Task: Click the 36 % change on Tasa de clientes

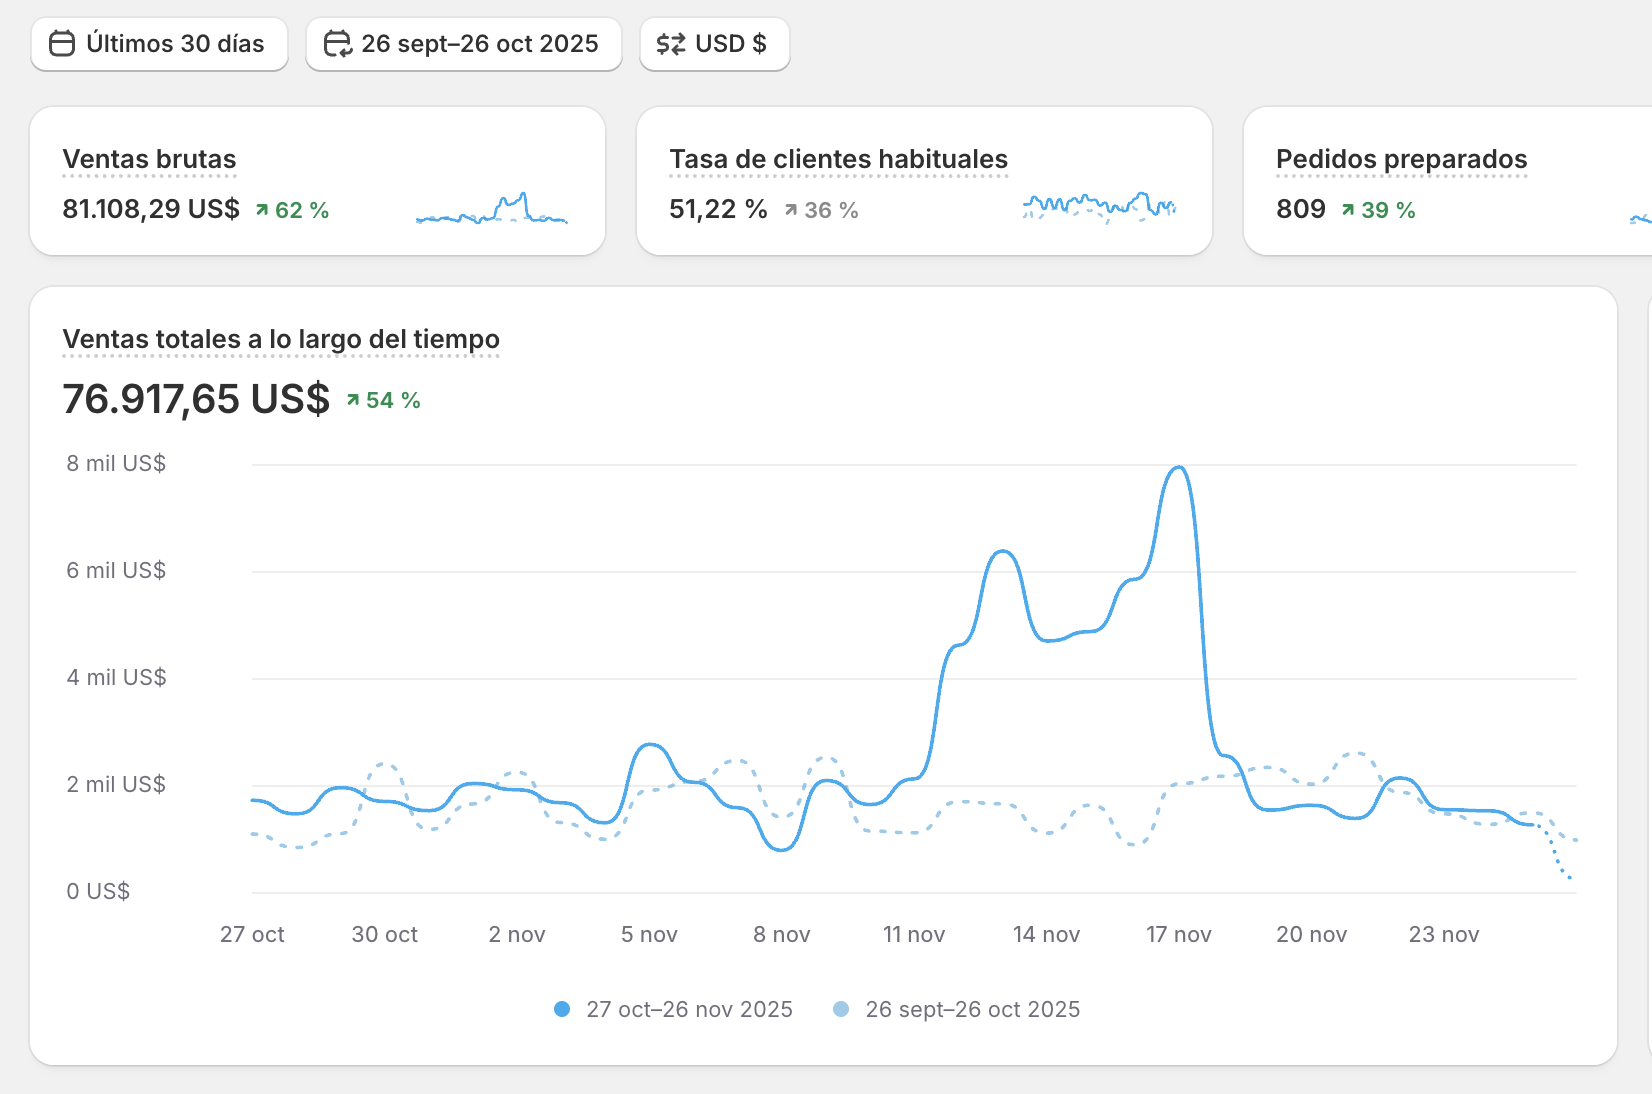Action: pyautogui.click(x=821, y=210)
